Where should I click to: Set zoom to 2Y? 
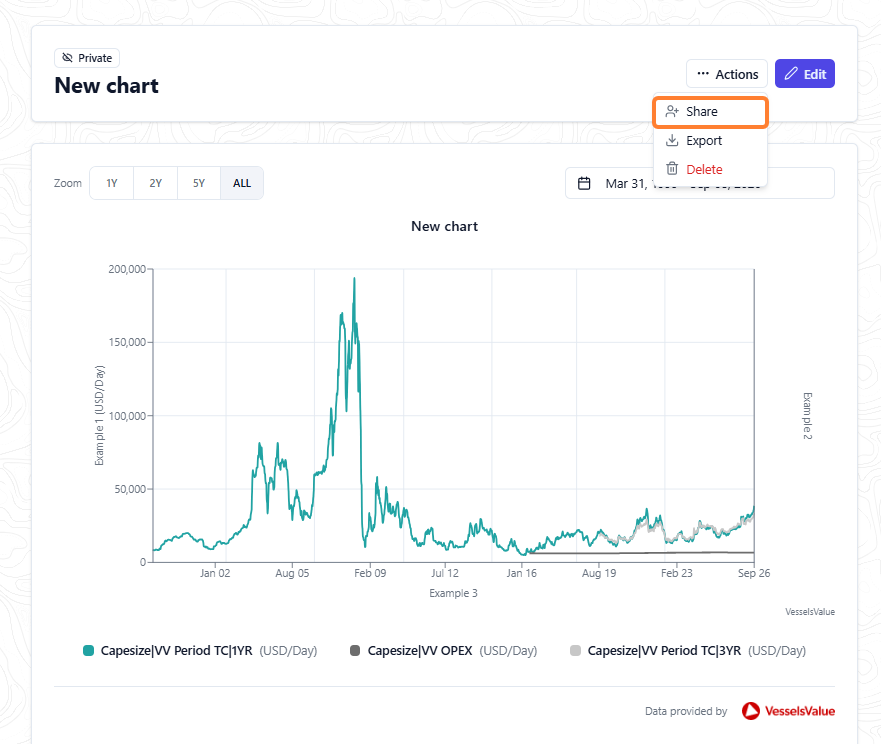pyautogui.click(x=156, y=183)
